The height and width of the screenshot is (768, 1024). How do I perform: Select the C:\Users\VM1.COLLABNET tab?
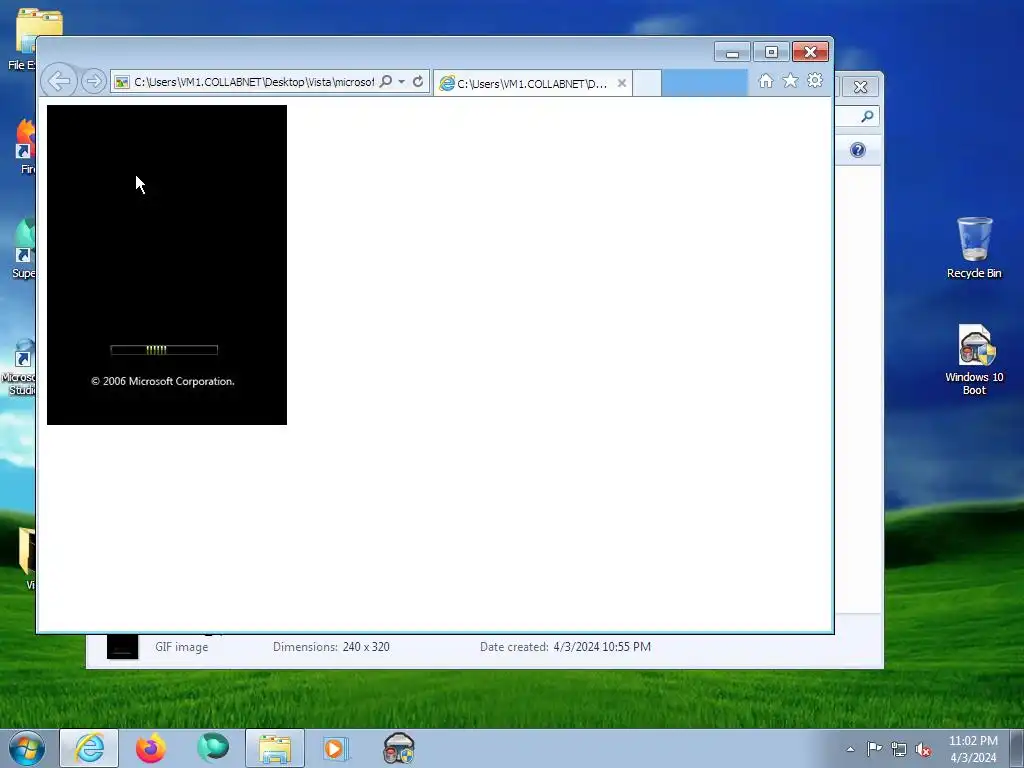(532, 84)
